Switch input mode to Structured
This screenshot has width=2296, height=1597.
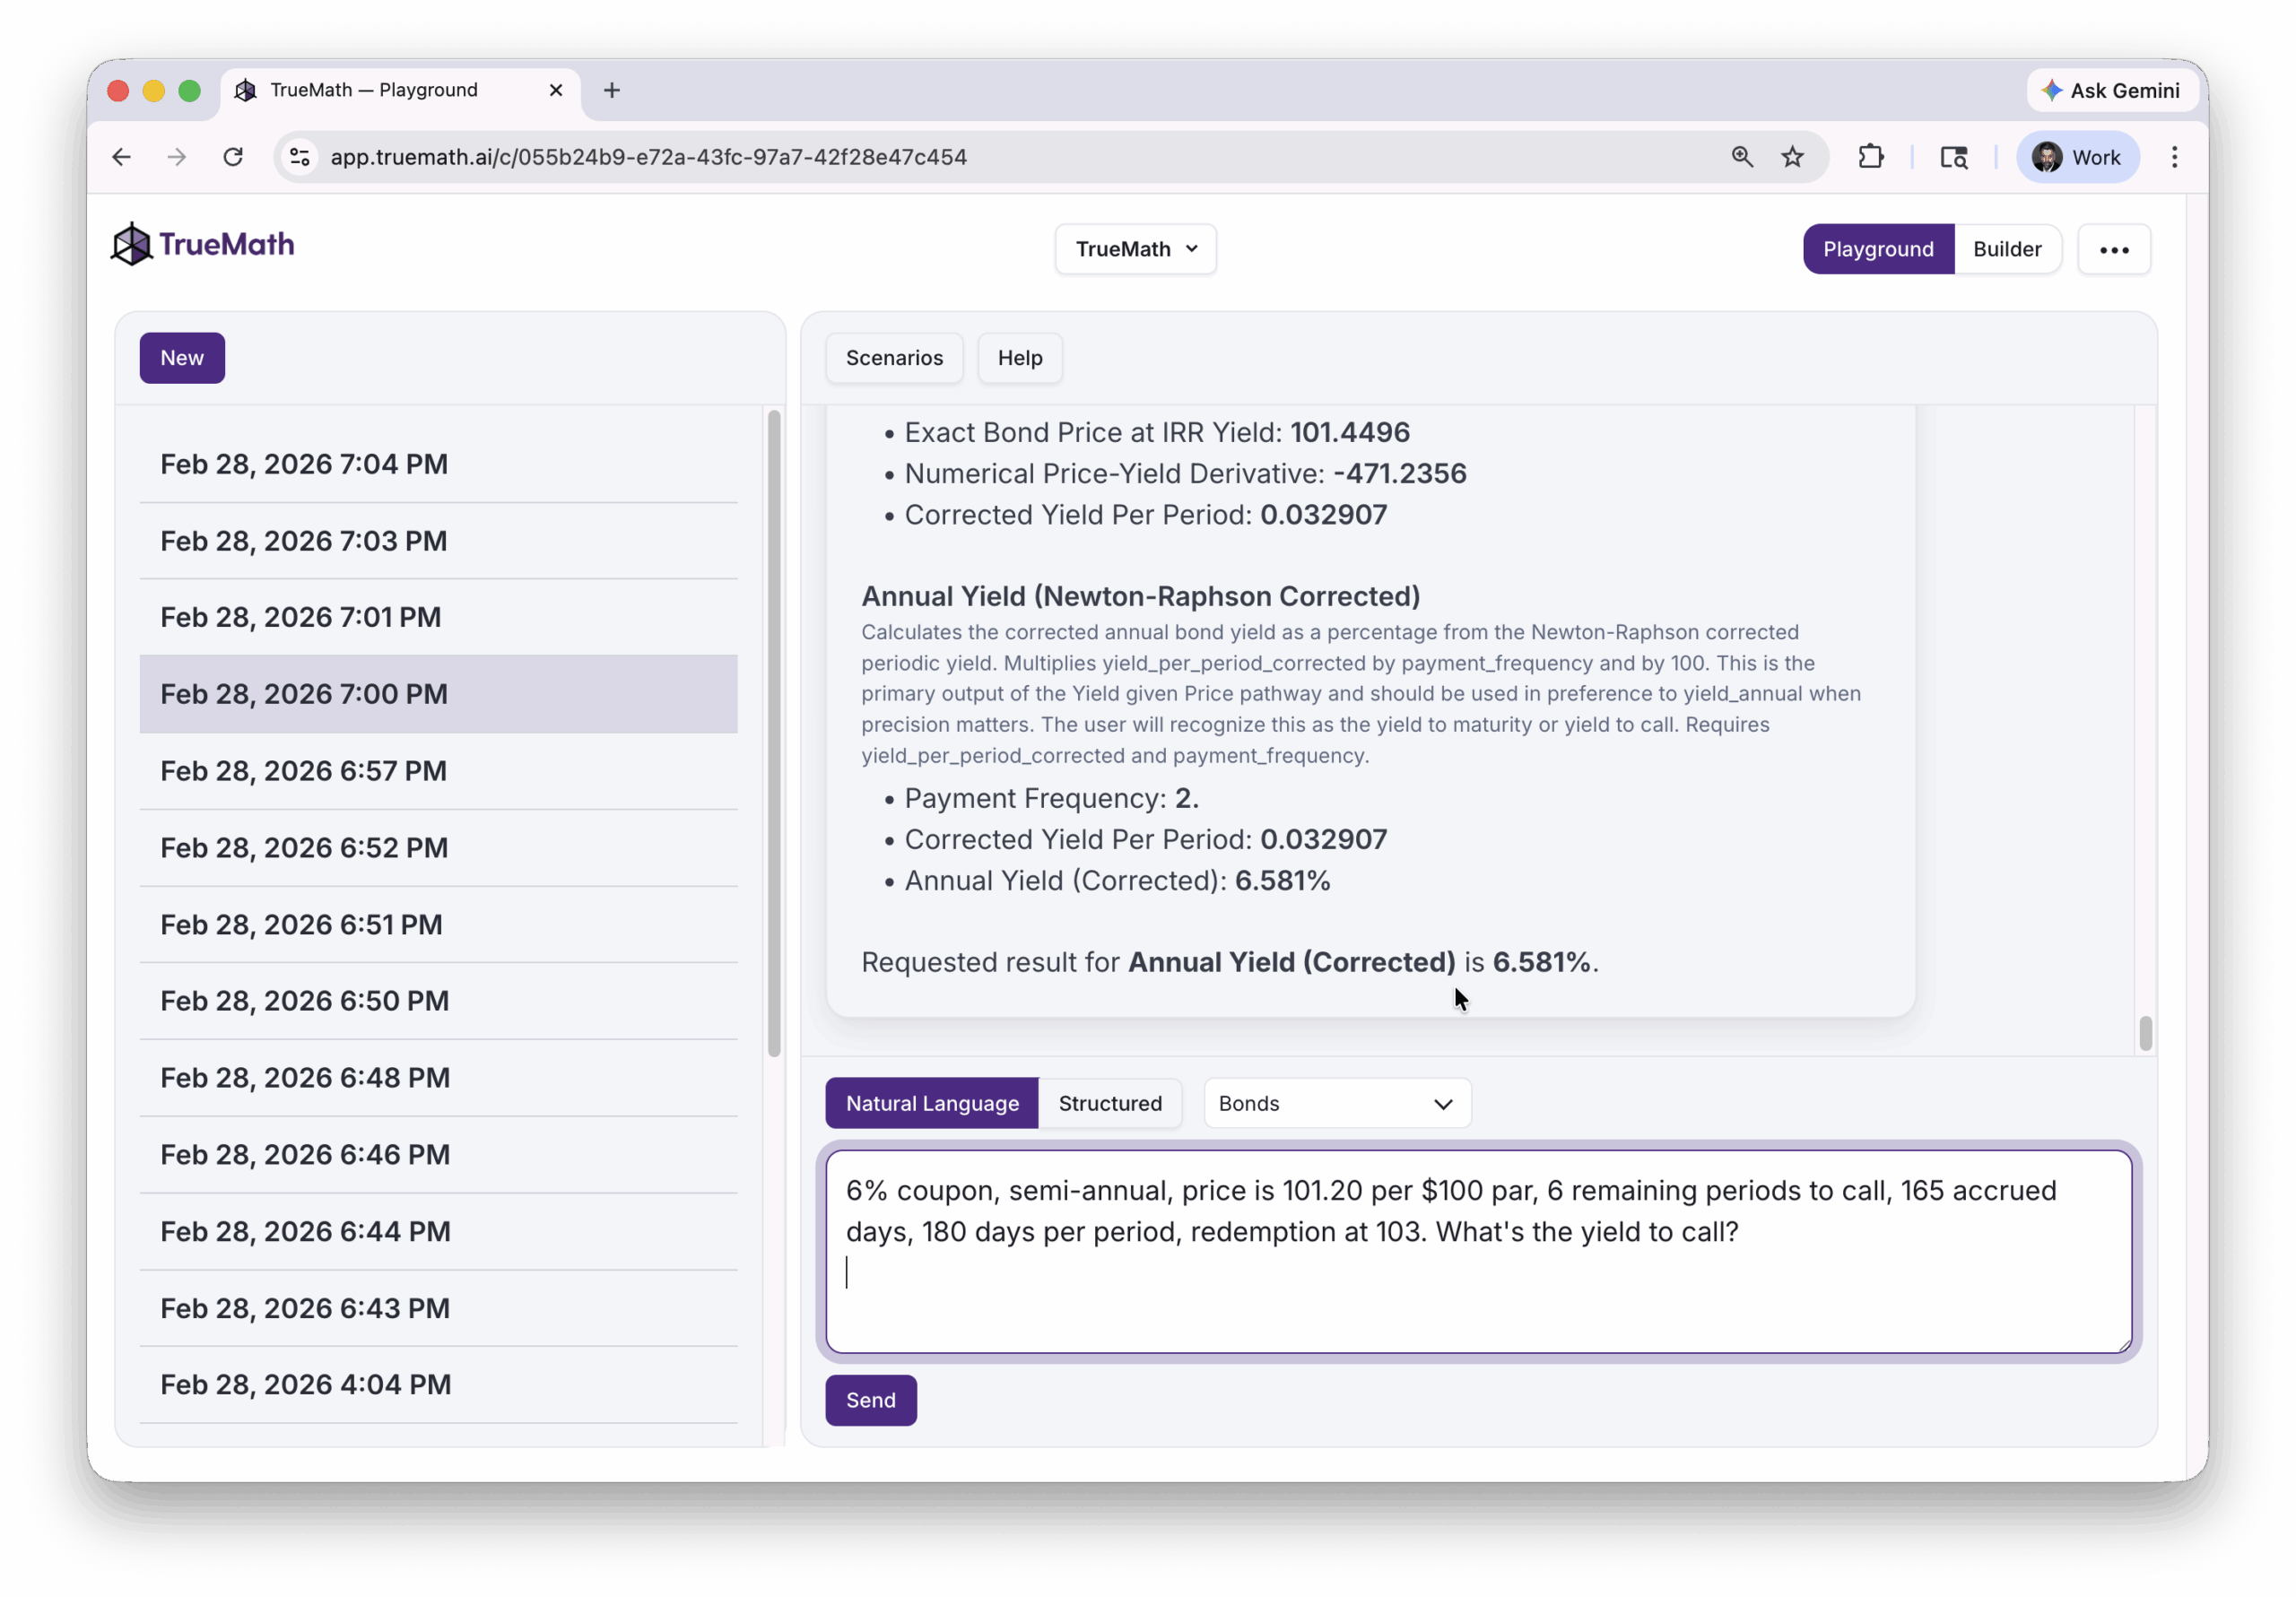tap(1109, 1103)
